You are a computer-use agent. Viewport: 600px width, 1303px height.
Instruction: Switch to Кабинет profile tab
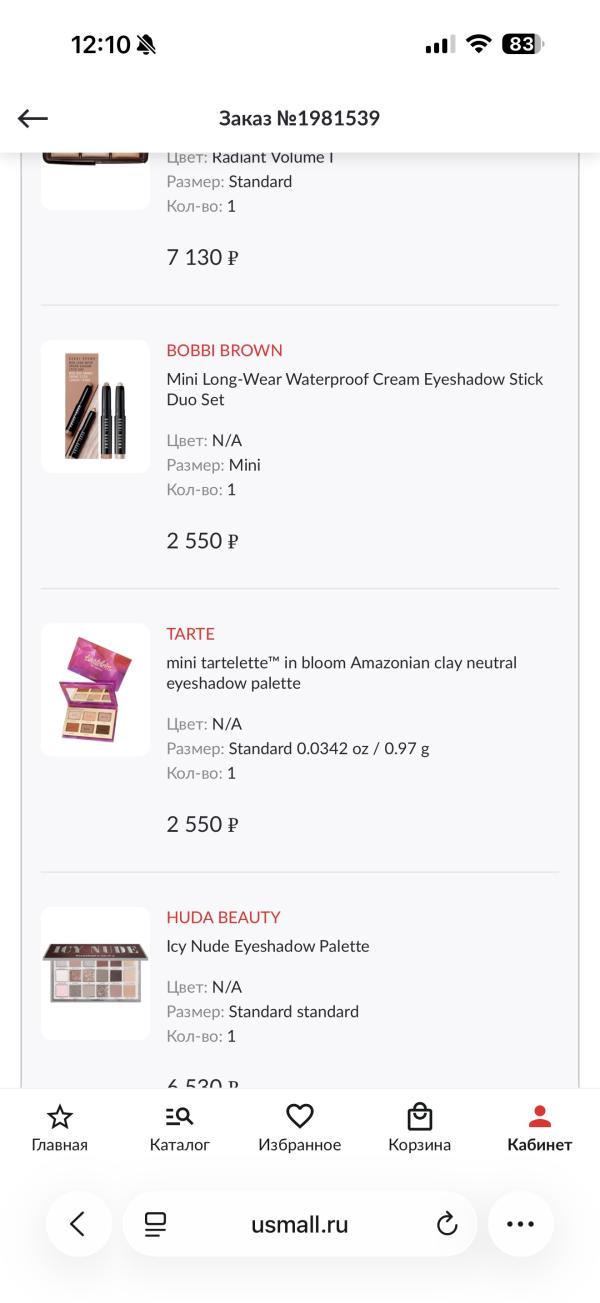pyautogui.click(x=540, y=1129)
